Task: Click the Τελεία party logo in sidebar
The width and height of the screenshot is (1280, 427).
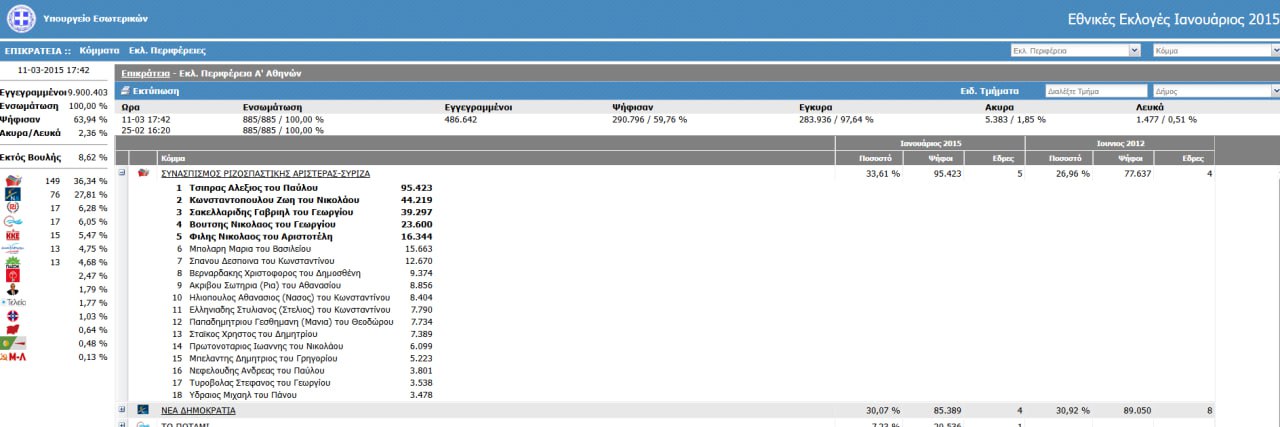Action: [14, 302]
